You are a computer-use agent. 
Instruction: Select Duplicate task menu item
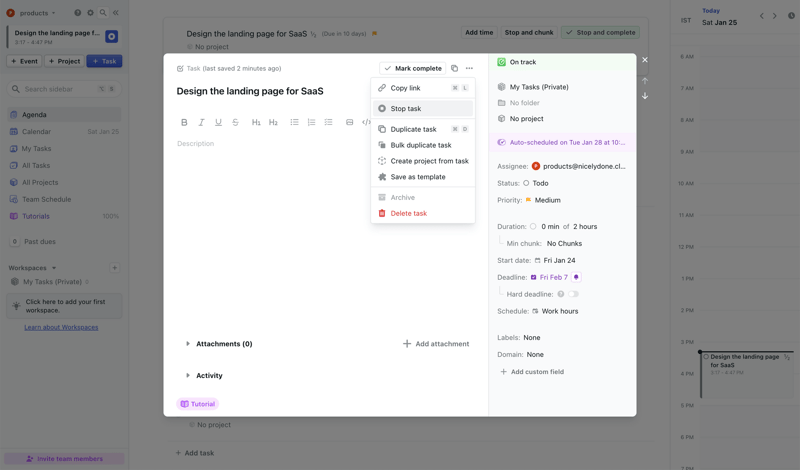coord(423,130)
